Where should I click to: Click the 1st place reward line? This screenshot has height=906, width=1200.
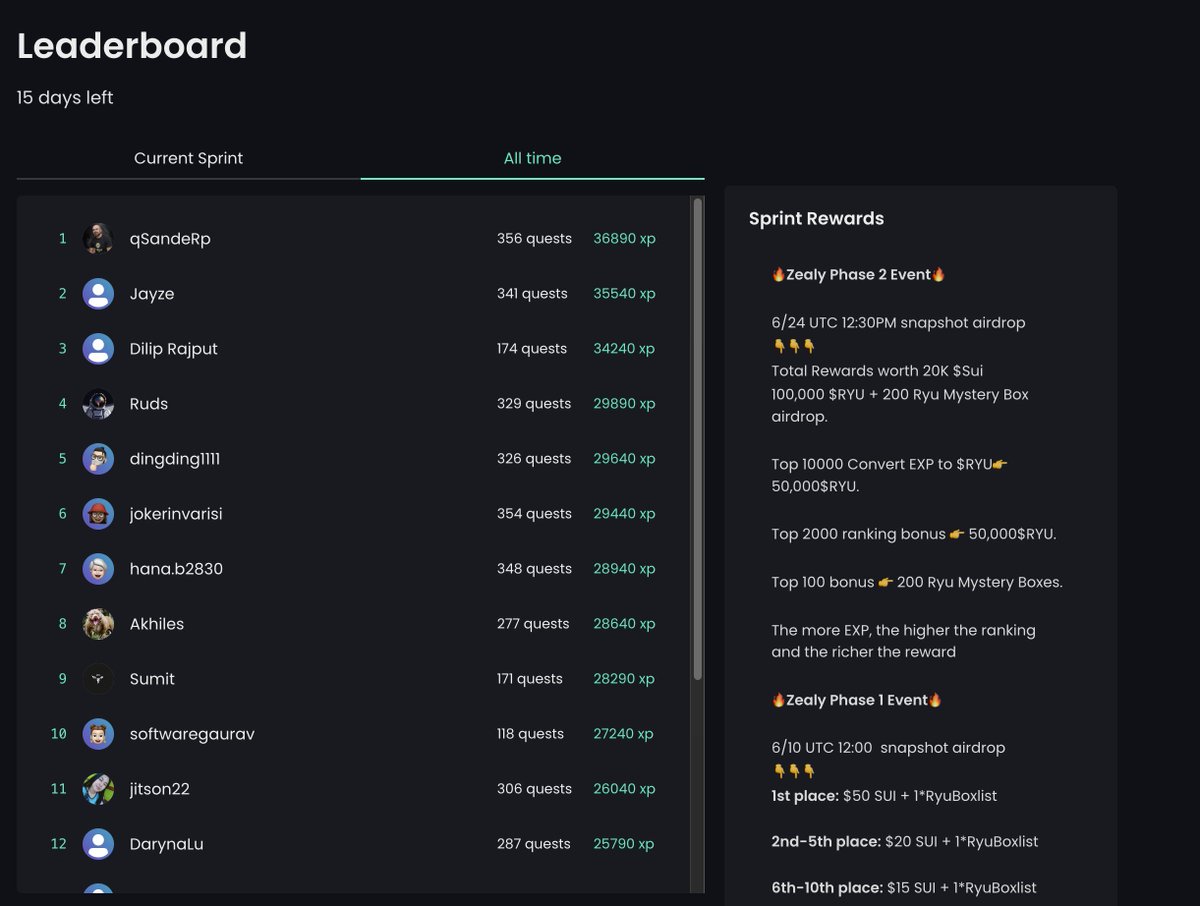[884, 796]
